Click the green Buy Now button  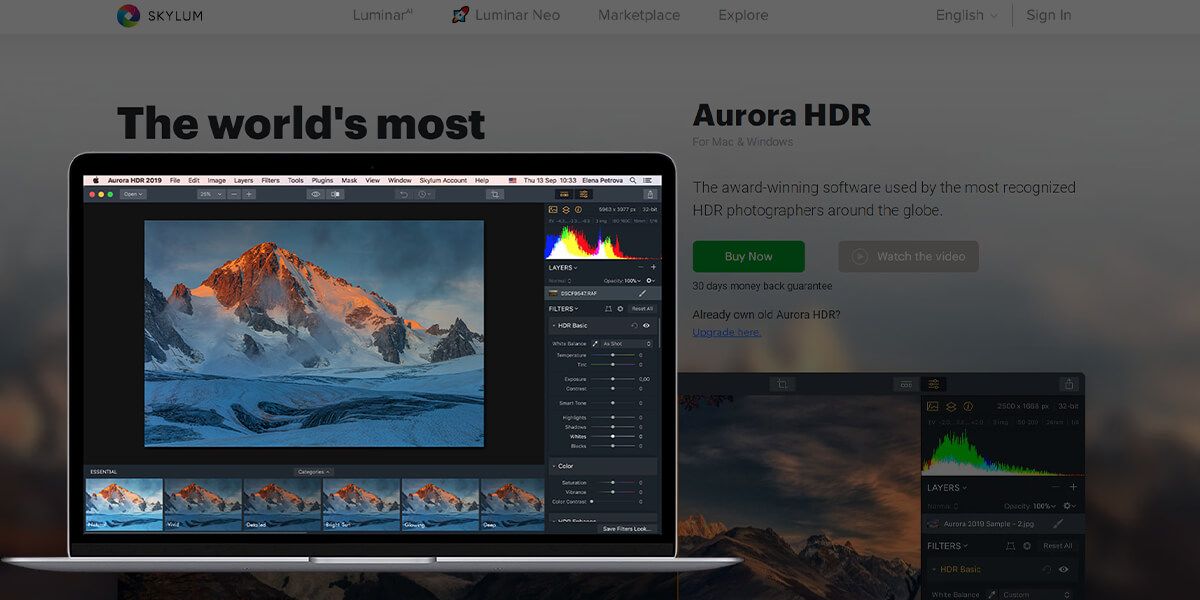coord(748,256)
